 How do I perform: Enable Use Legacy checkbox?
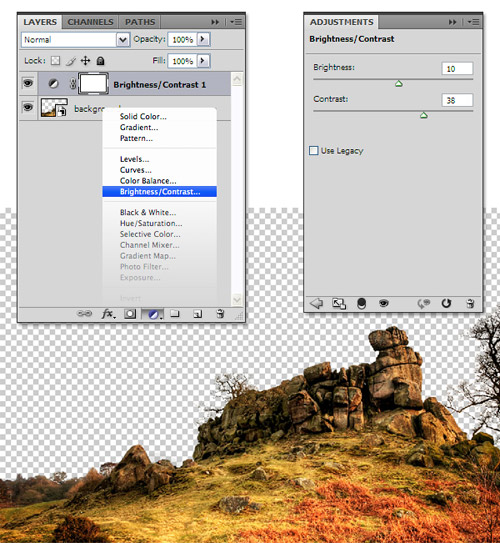point(314,151)
